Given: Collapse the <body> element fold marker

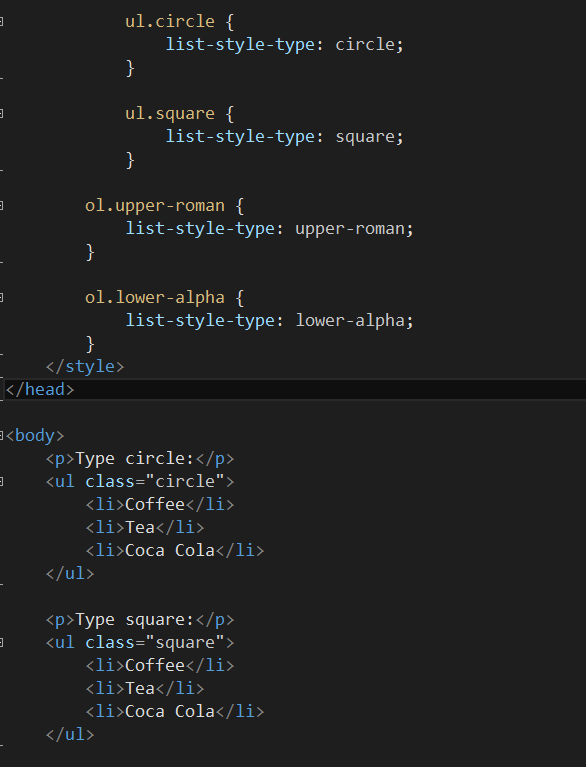Looking at the screenshot, I should (x=1, y=435).
